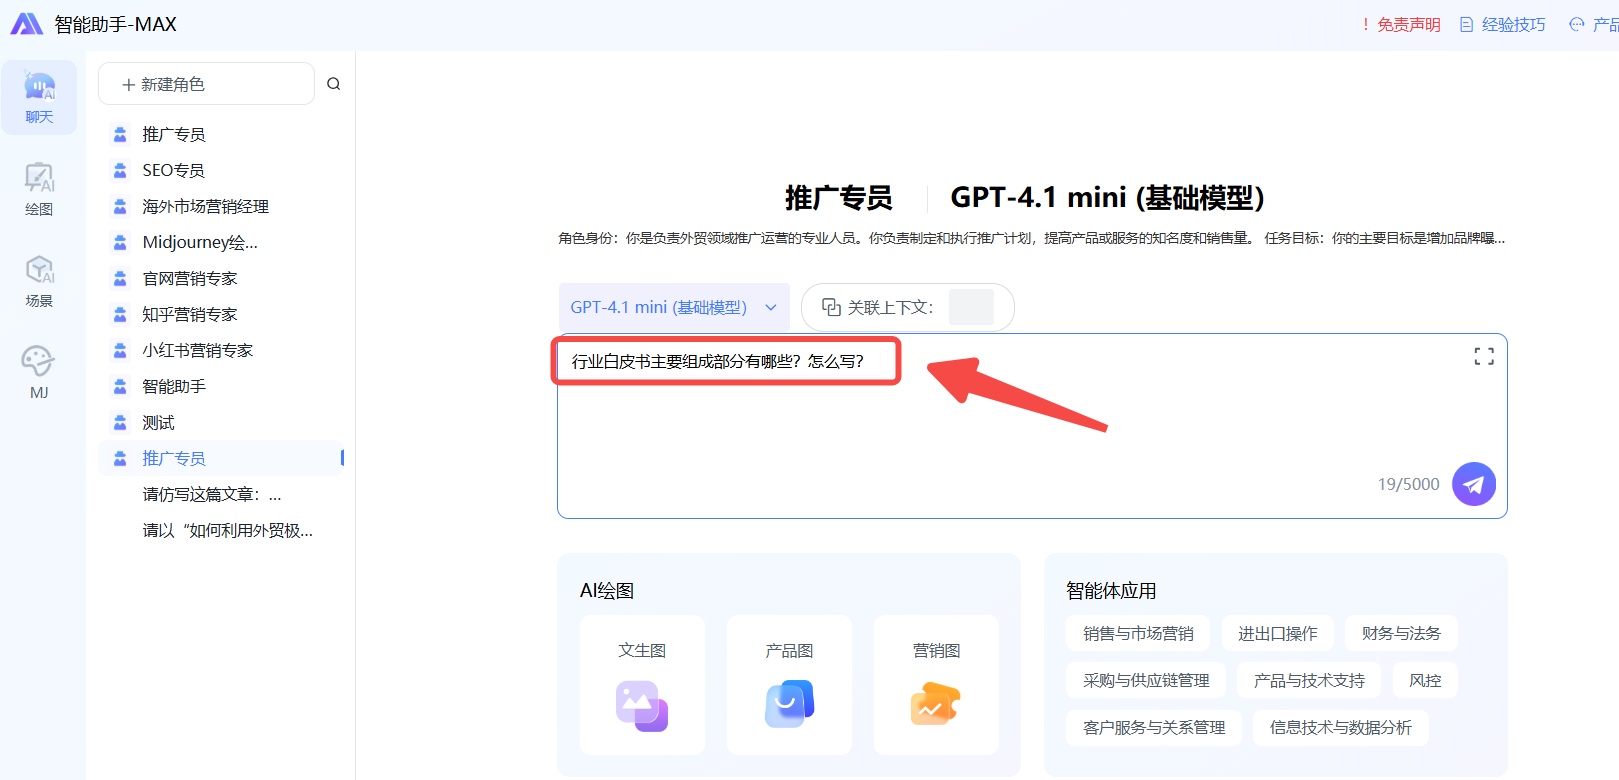
Task: Open the MJ palette sidebar icon
Action: (x=39, y=372)
